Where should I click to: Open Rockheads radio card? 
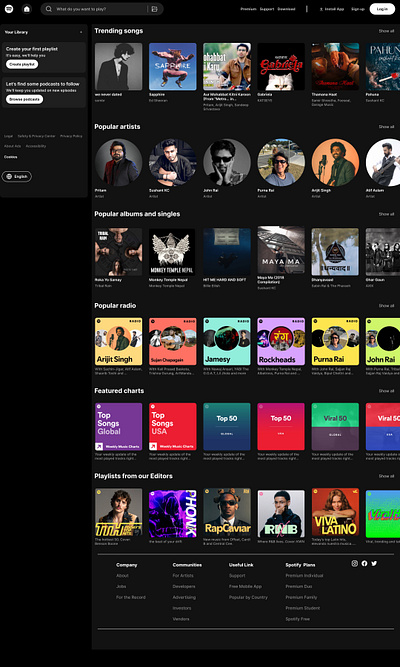tap(281, 341)
